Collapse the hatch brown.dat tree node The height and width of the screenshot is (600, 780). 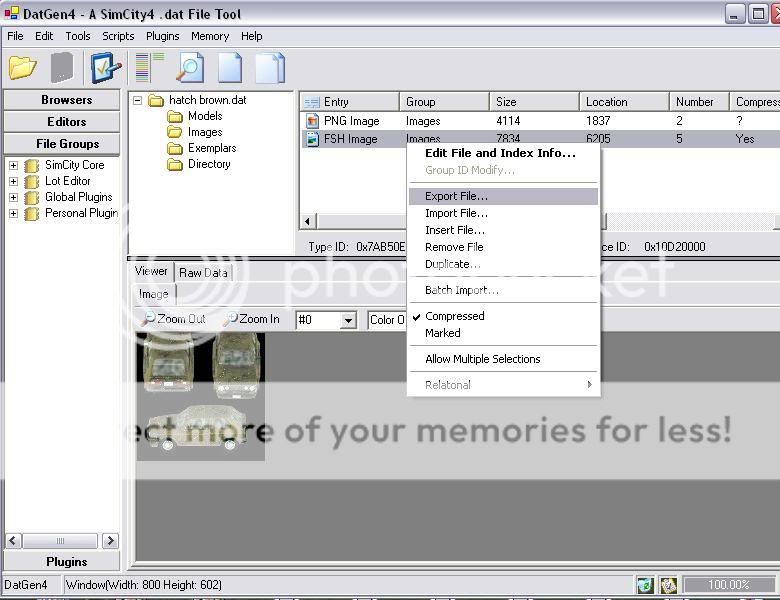point(138,101)
